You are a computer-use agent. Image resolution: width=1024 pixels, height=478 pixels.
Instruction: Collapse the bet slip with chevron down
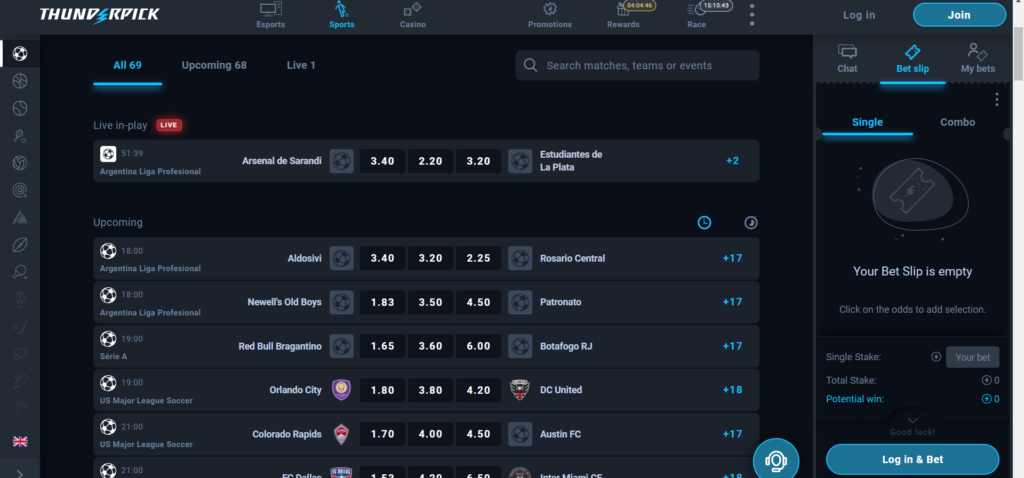click(912, 420)
